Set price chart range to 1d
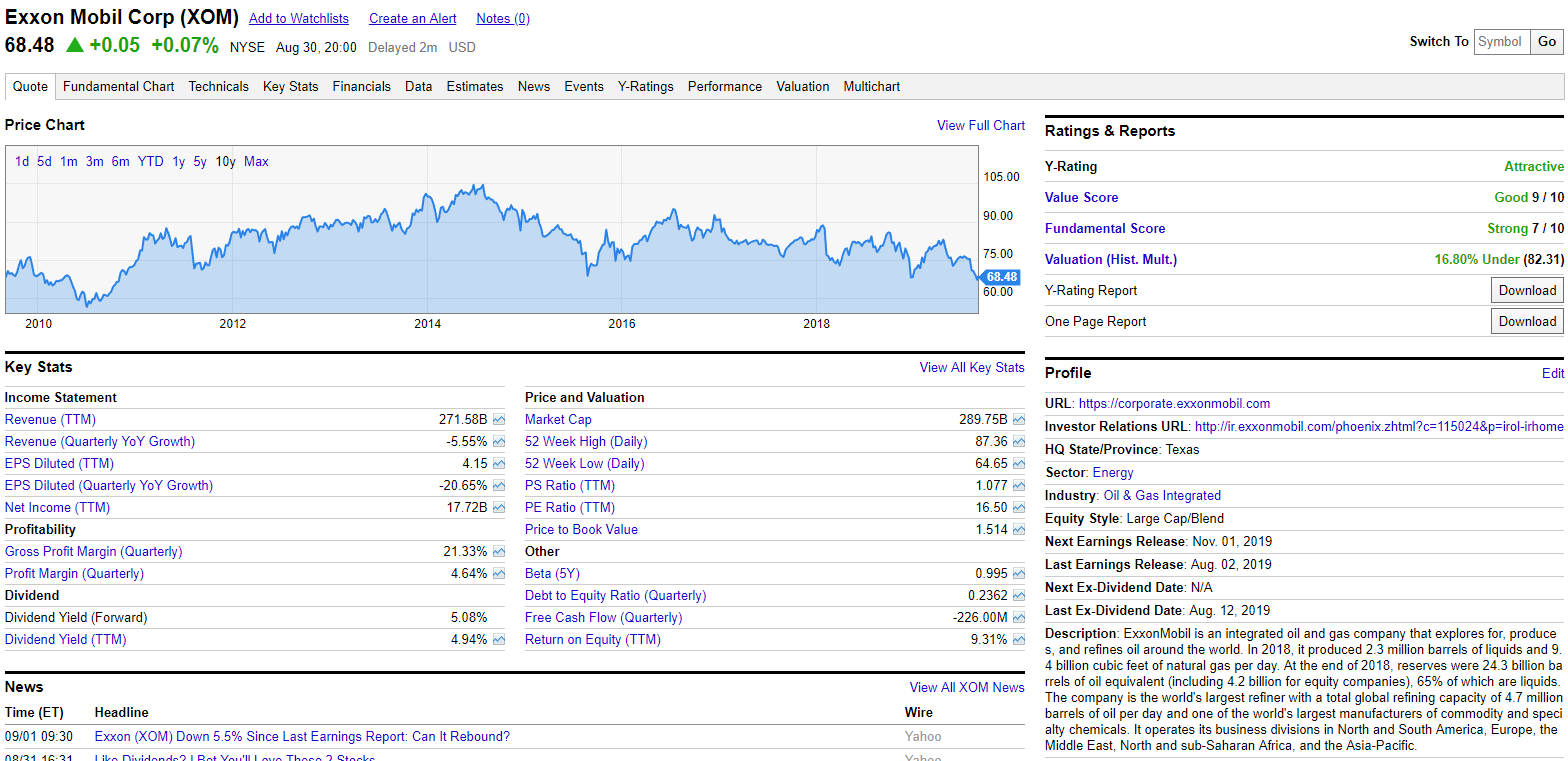 tap(22, 162)
